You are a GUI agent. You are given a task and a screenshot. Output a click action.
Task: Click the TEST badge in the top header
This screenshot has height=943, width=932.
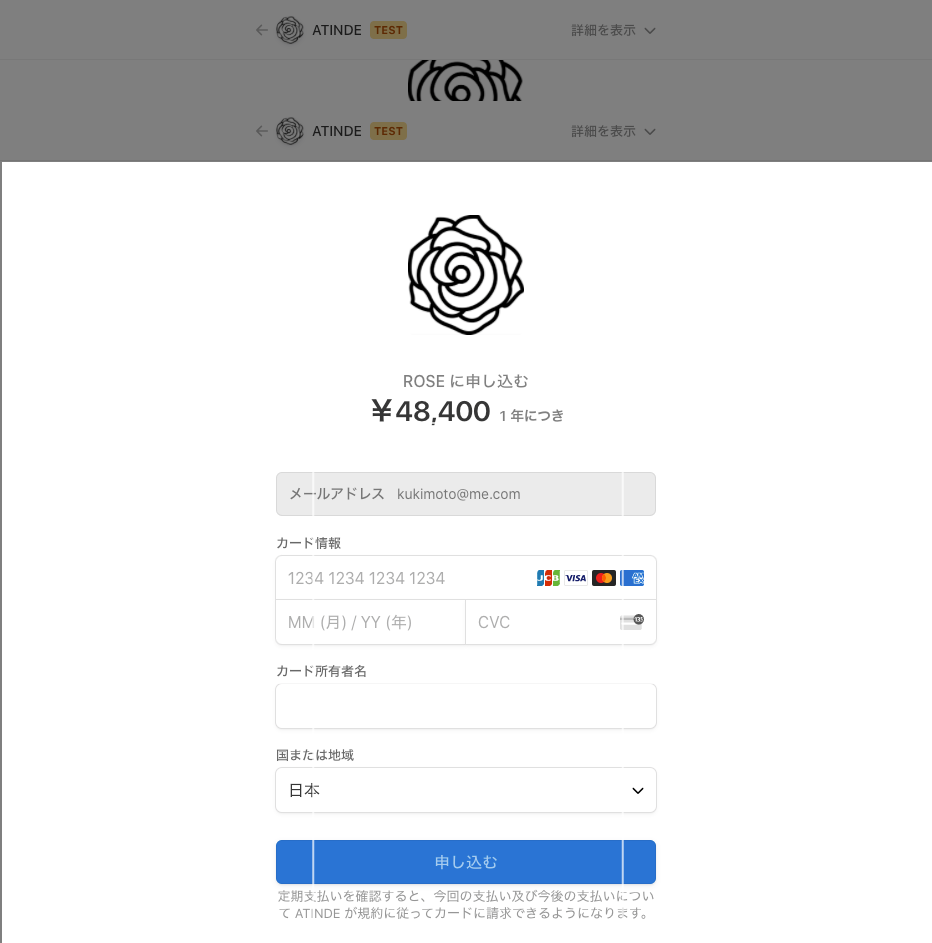tap(388, 30)
